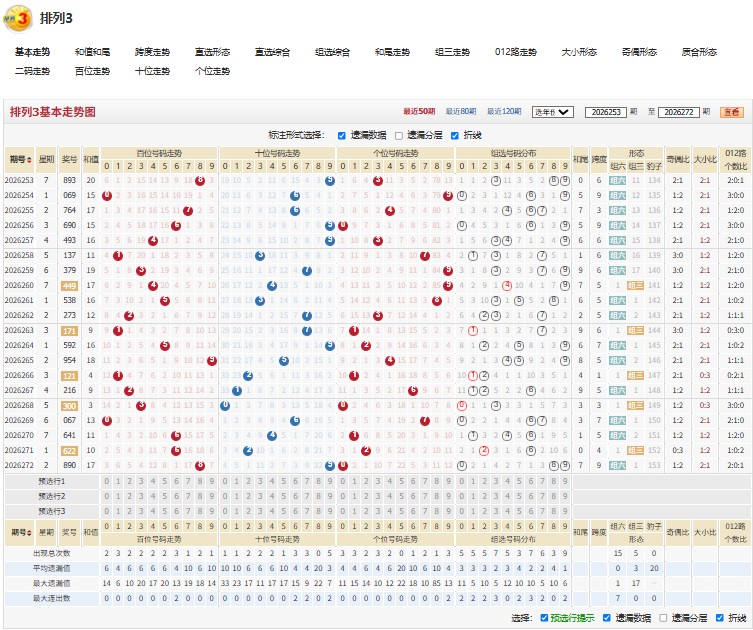Screen dimensions: 753x630
Task: Open the 选年份 year dropdown
Action: [553, 112]
